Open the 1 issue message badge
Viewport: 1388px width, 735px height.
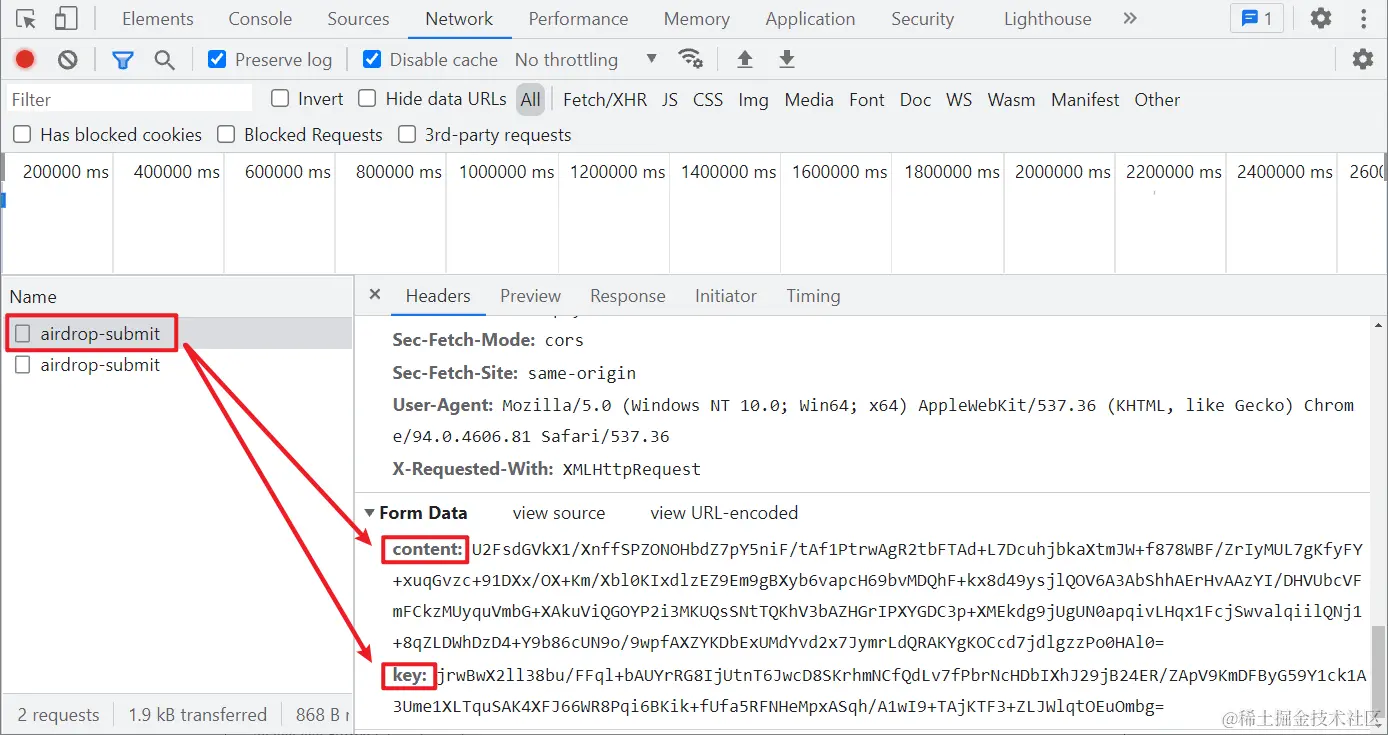click(x=1257, y=18)
